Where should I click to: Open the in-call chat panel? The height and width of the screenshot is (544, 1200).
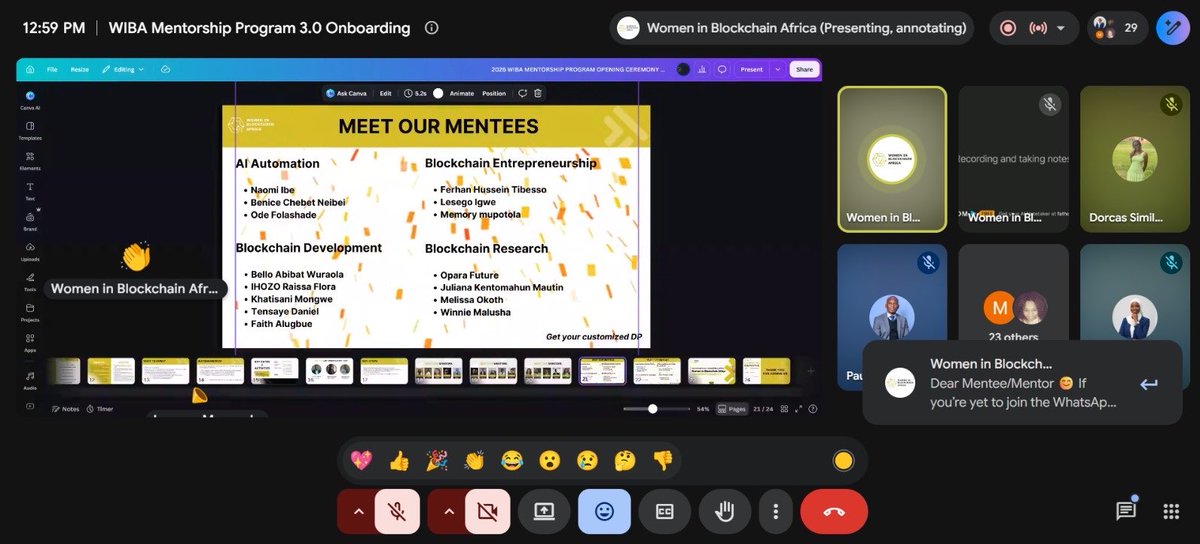click(x=1126, y=511)
